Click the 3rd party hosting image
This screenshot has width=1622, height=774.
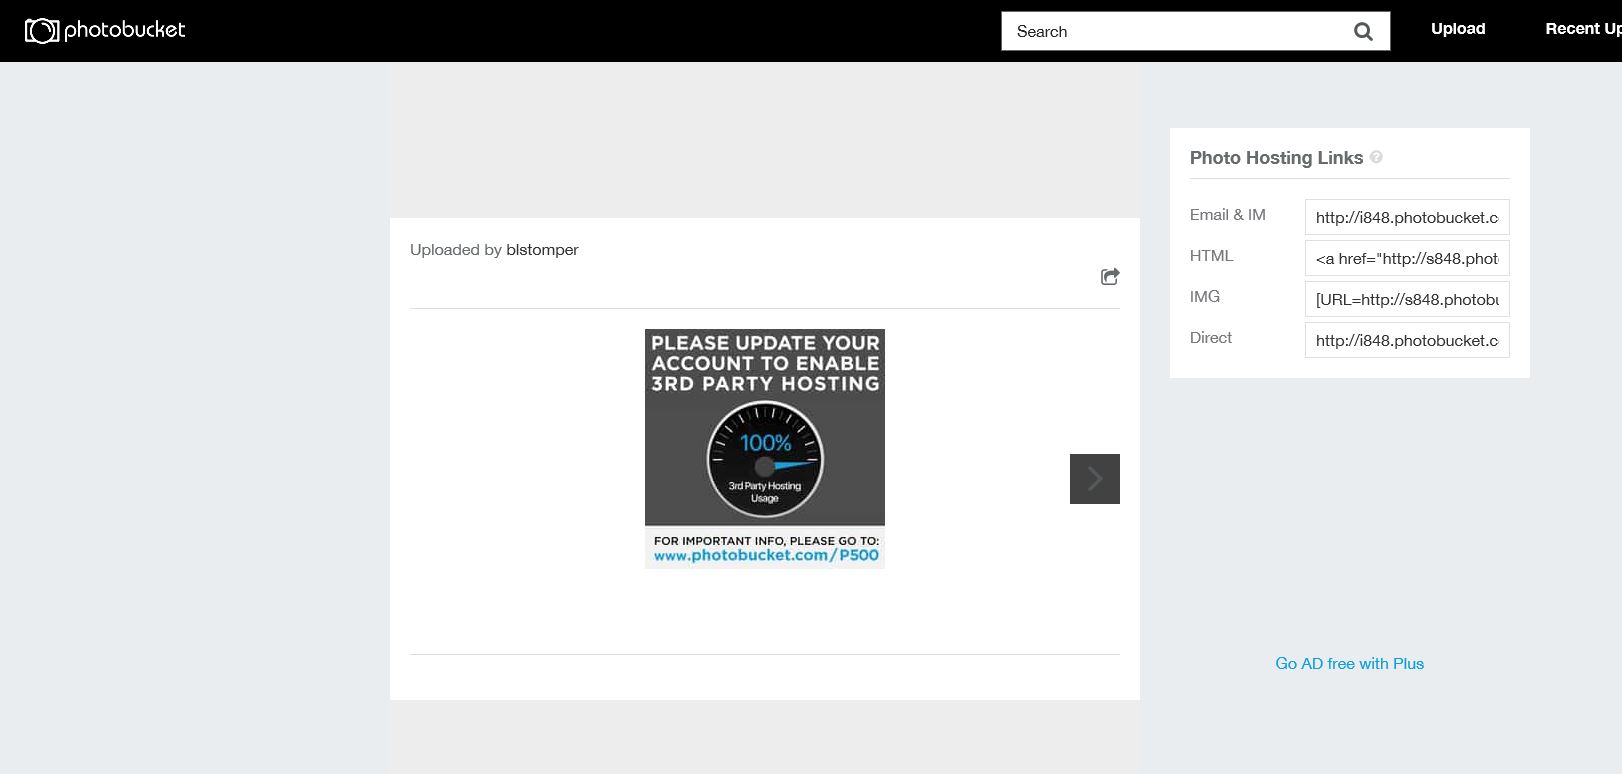[764, 448]
